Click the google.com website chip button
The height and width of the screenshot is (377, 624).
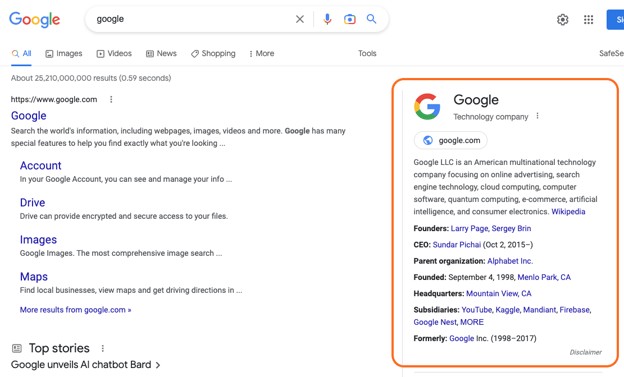point(450,140)
